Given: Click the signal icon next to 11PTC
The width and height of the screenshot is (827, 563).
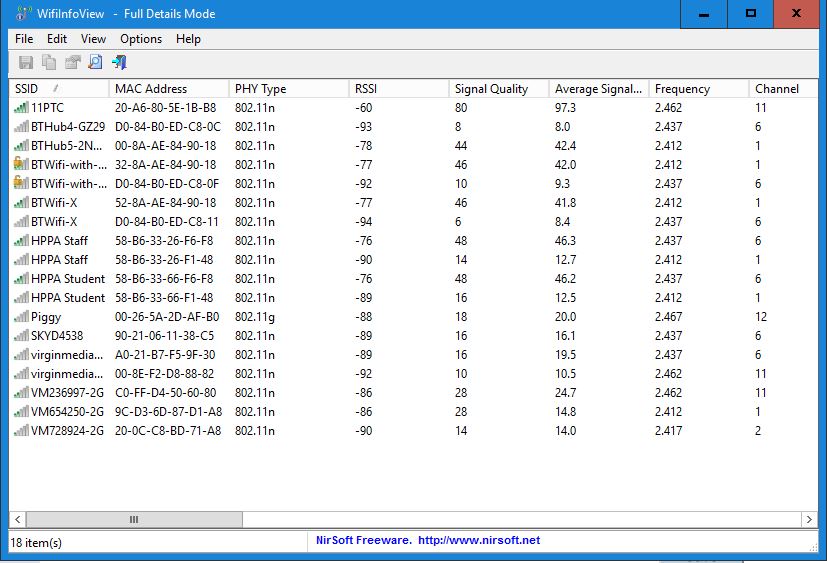Looking at the screenshot, I should pyautogui.click(x=21, y=107).
